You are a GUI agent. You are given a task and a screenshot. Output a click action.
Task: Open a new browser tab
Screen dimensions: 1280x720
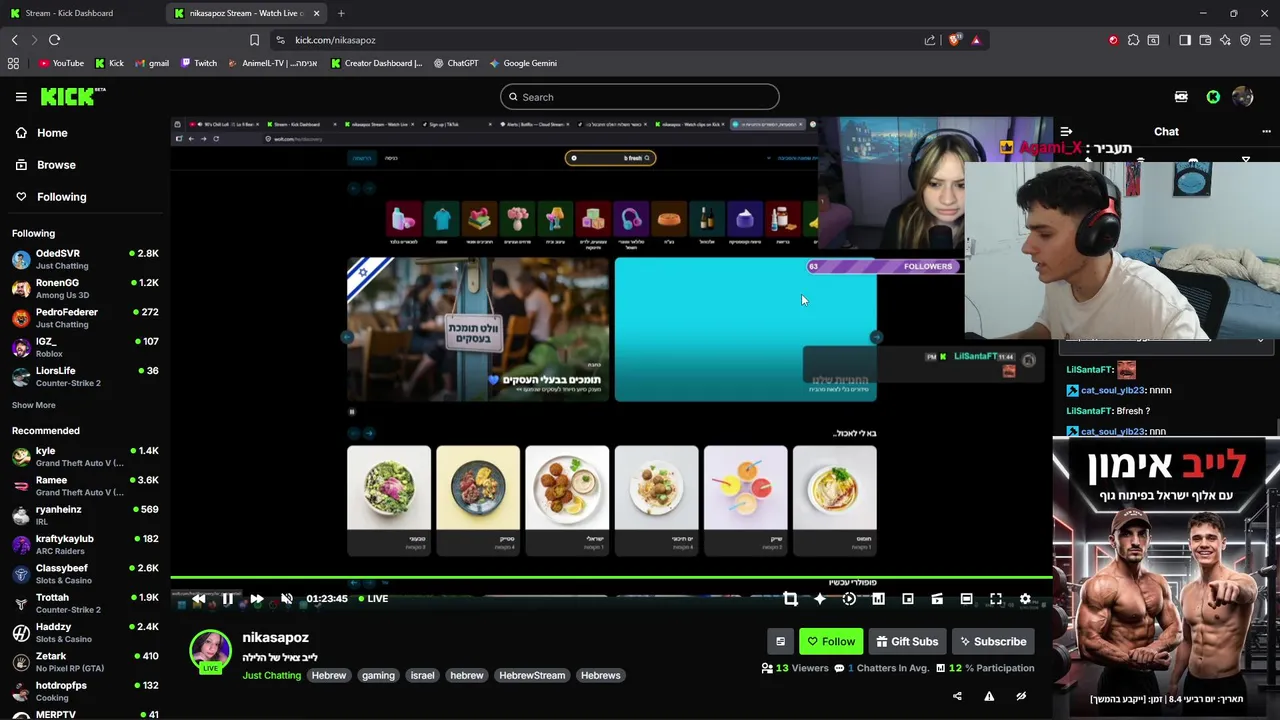[341, 13]
